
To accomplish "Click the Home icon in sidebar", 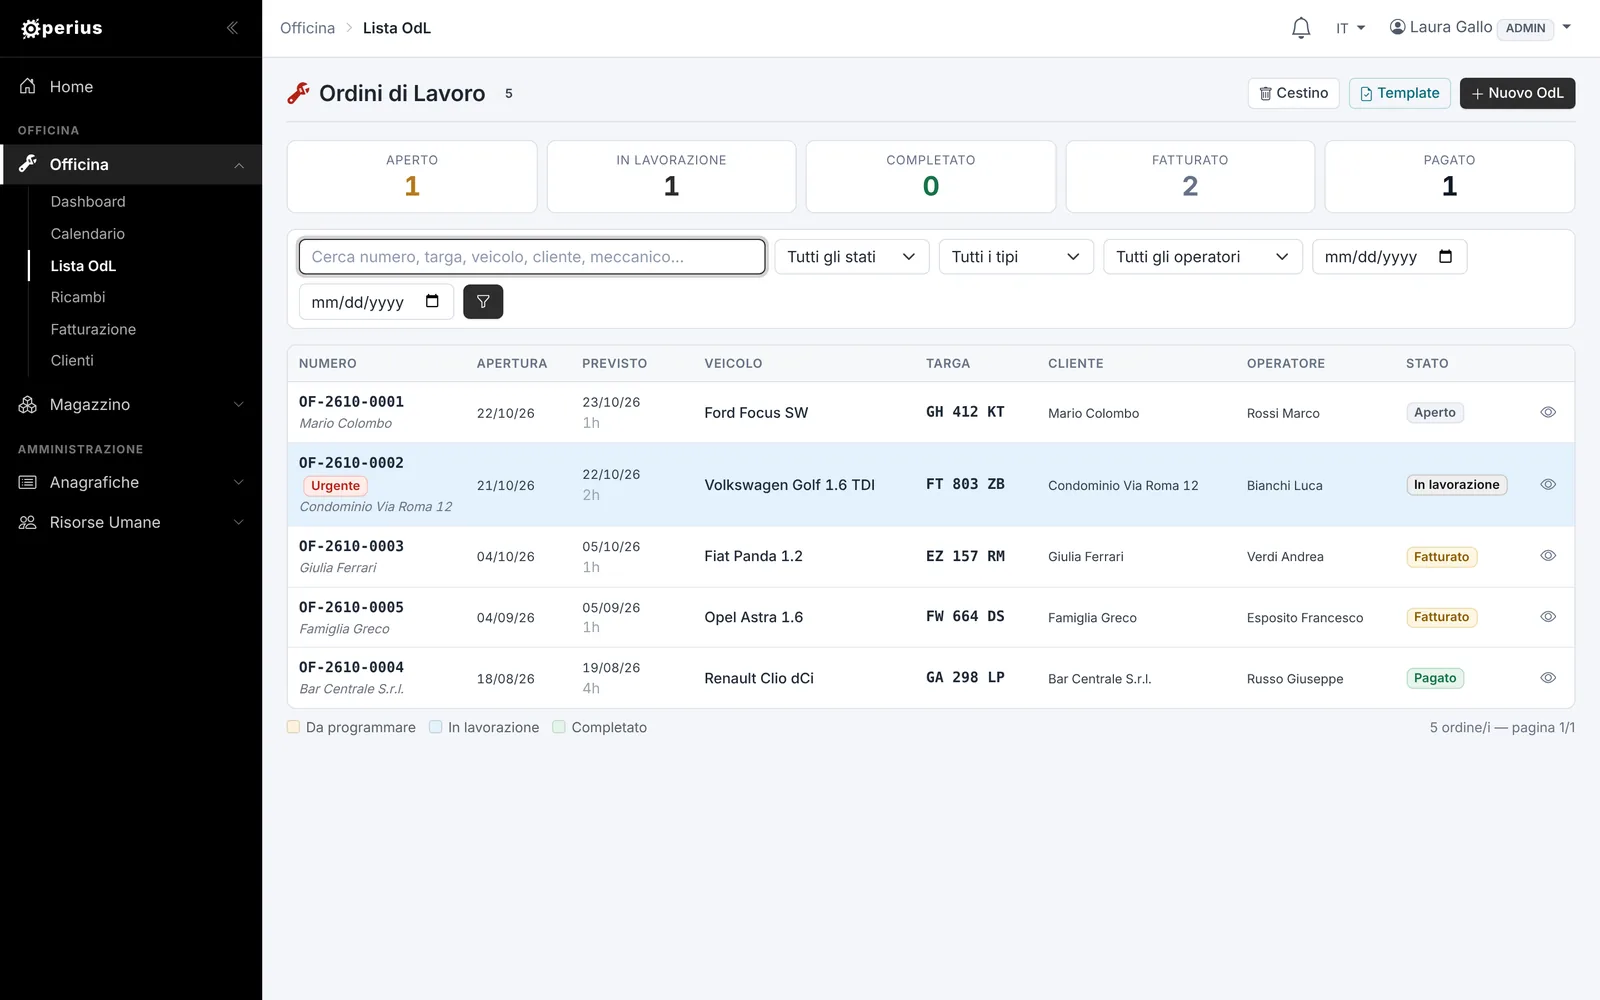I will pos(28,87).
